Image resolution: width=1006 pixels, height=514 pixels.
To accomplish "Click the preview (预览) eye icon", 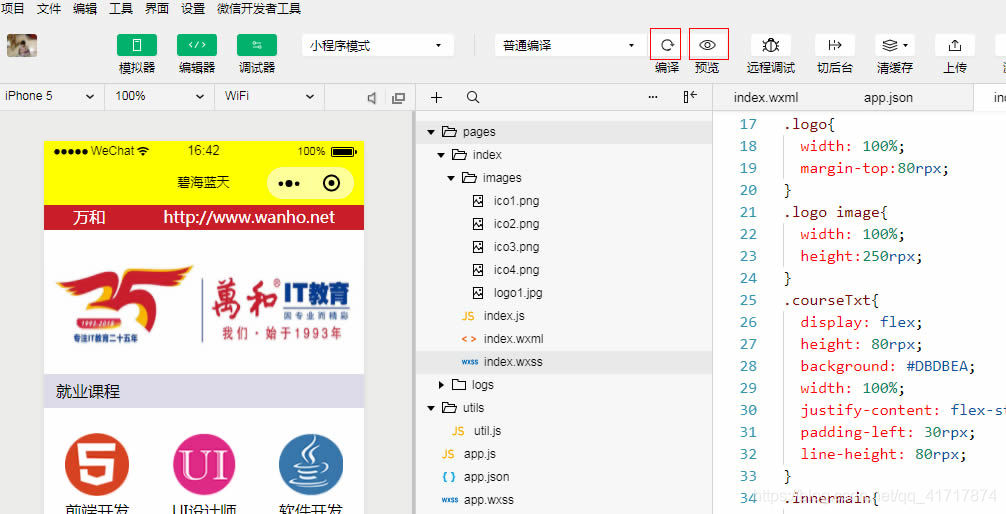I will click(x=708, y=45).
